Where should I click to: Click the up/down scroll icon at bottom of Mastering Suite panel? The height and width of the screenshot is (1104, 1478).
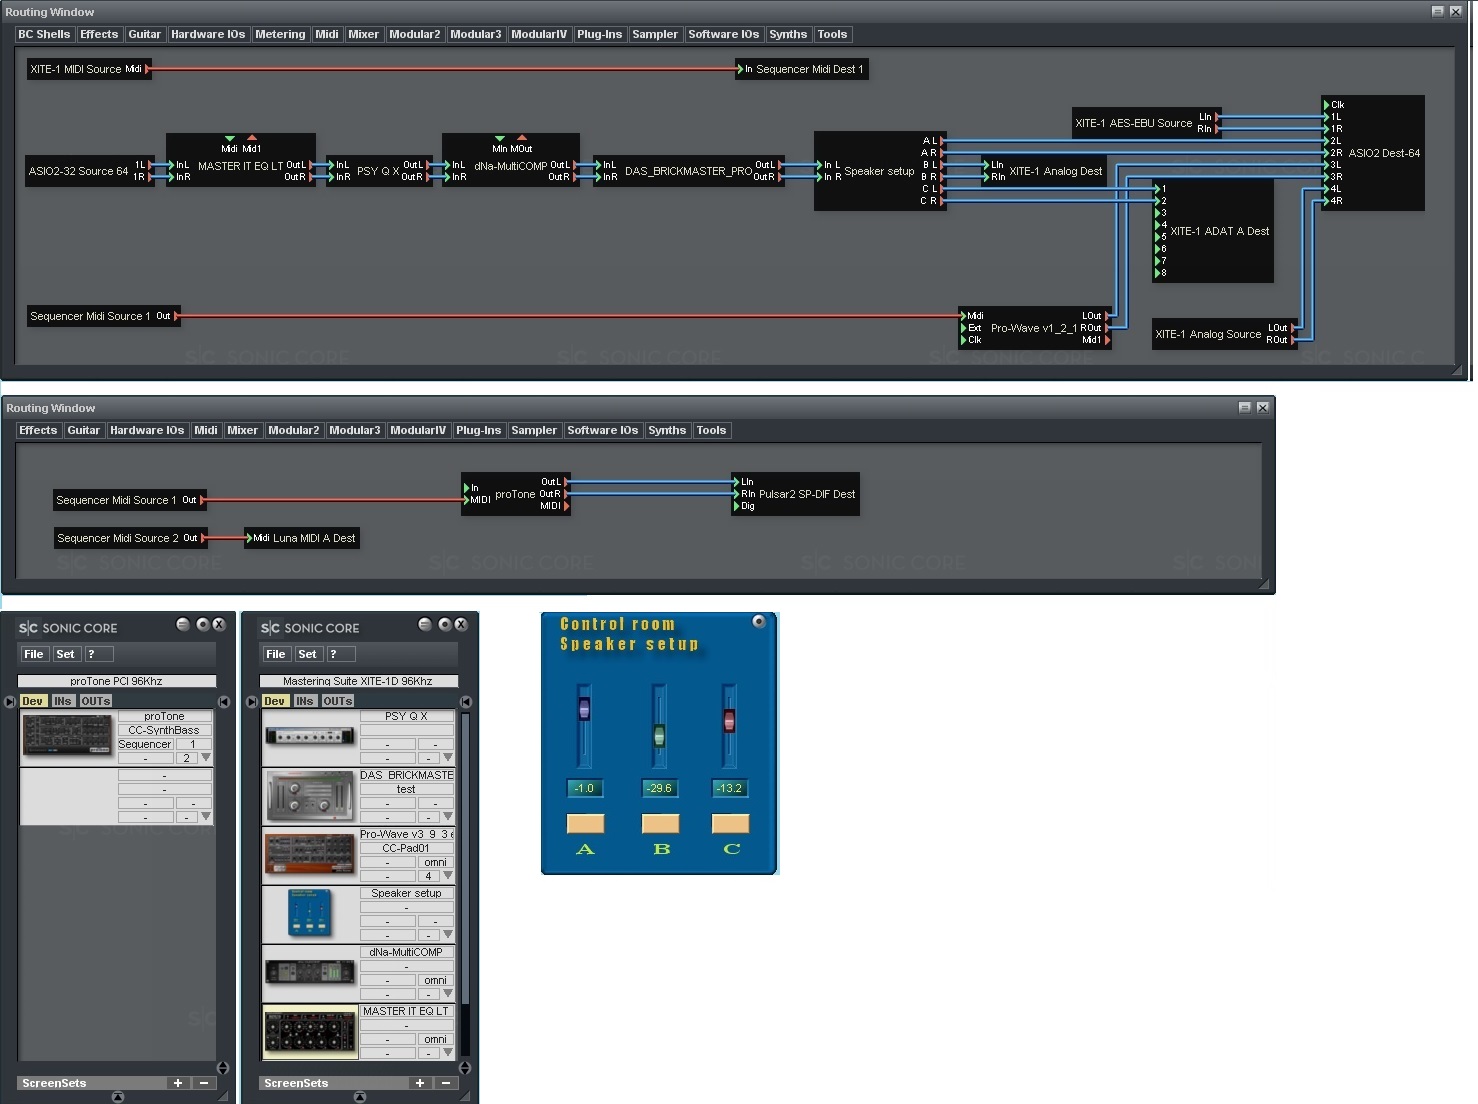[465, 1068]
